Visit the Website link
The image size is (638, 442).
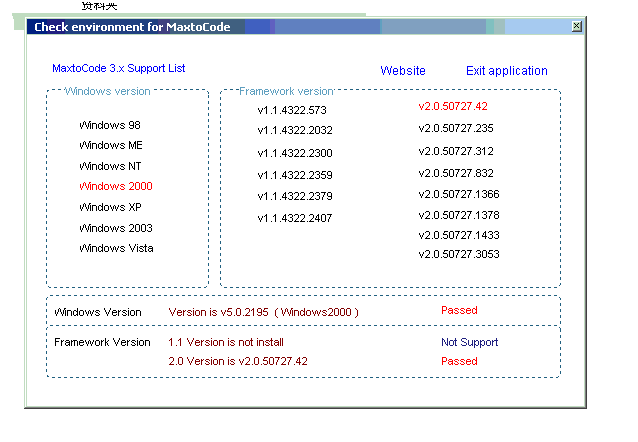coord(403,71)
